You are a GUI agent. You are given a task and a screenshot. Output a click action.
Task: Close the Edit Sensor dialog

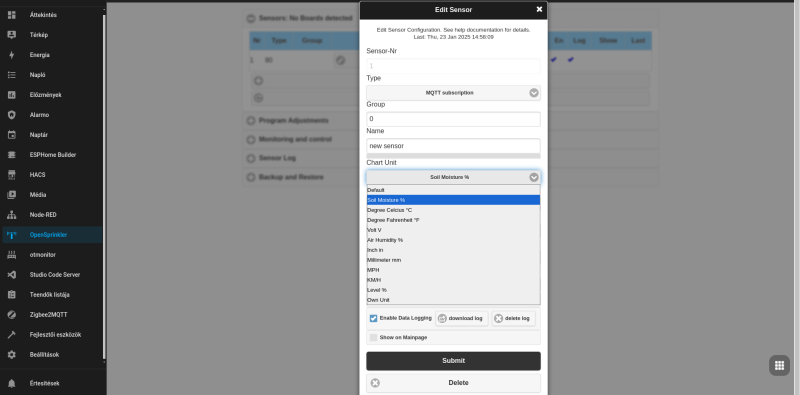539,9
